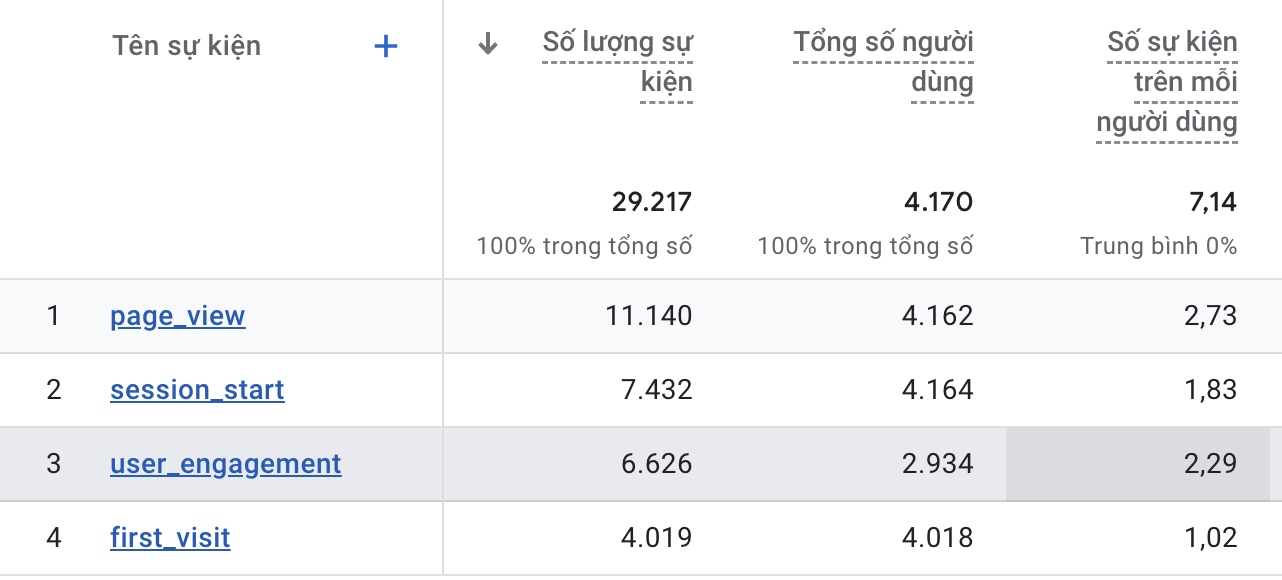Click row number 3 in the table

54,464
